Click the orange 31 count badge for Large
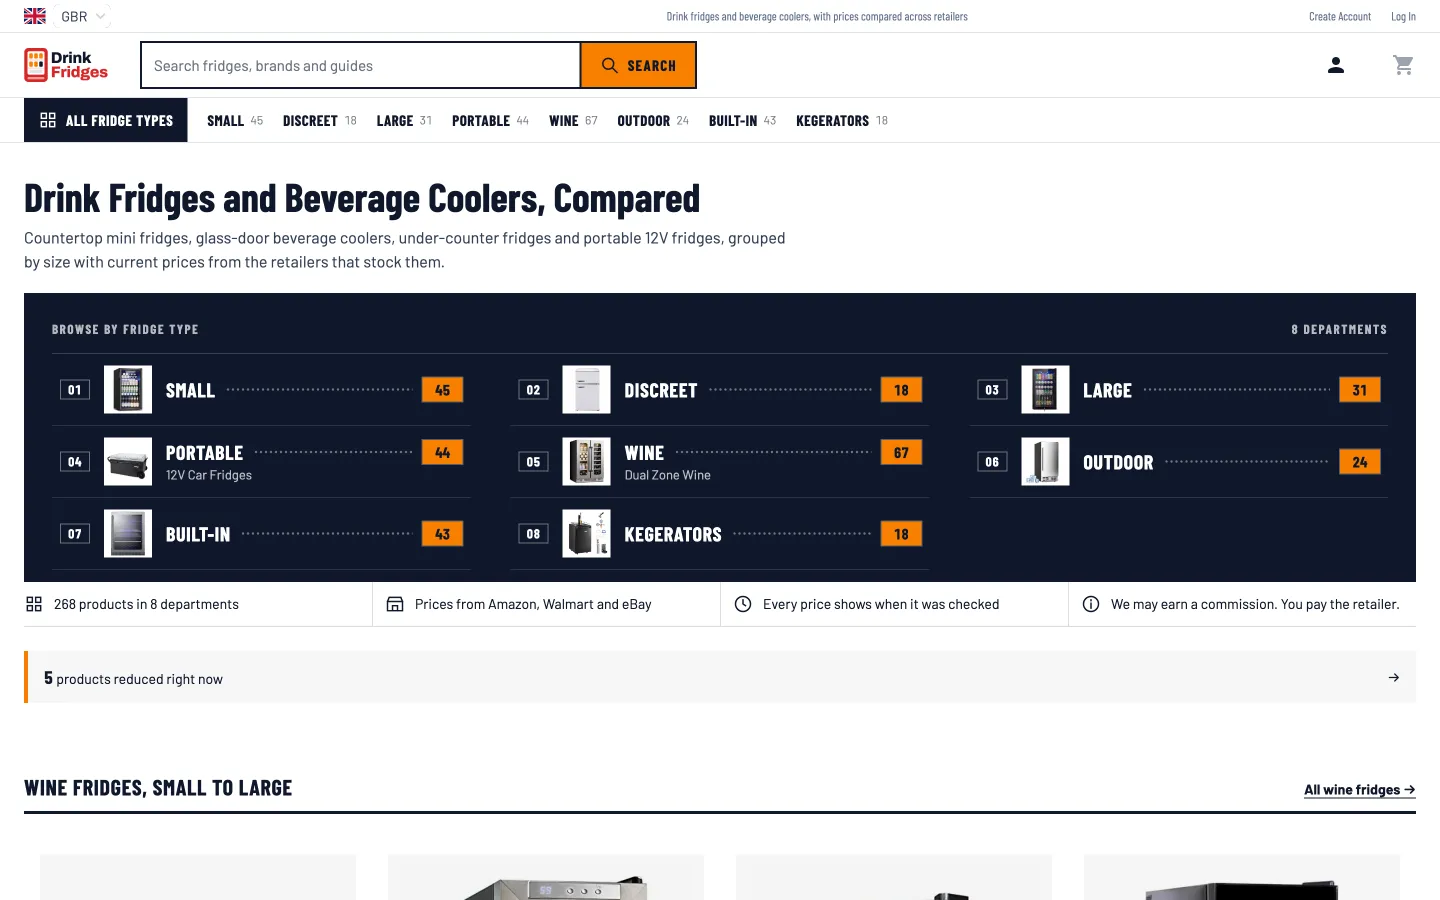This screenshot has width=1440, height=900. [1360, 390]
